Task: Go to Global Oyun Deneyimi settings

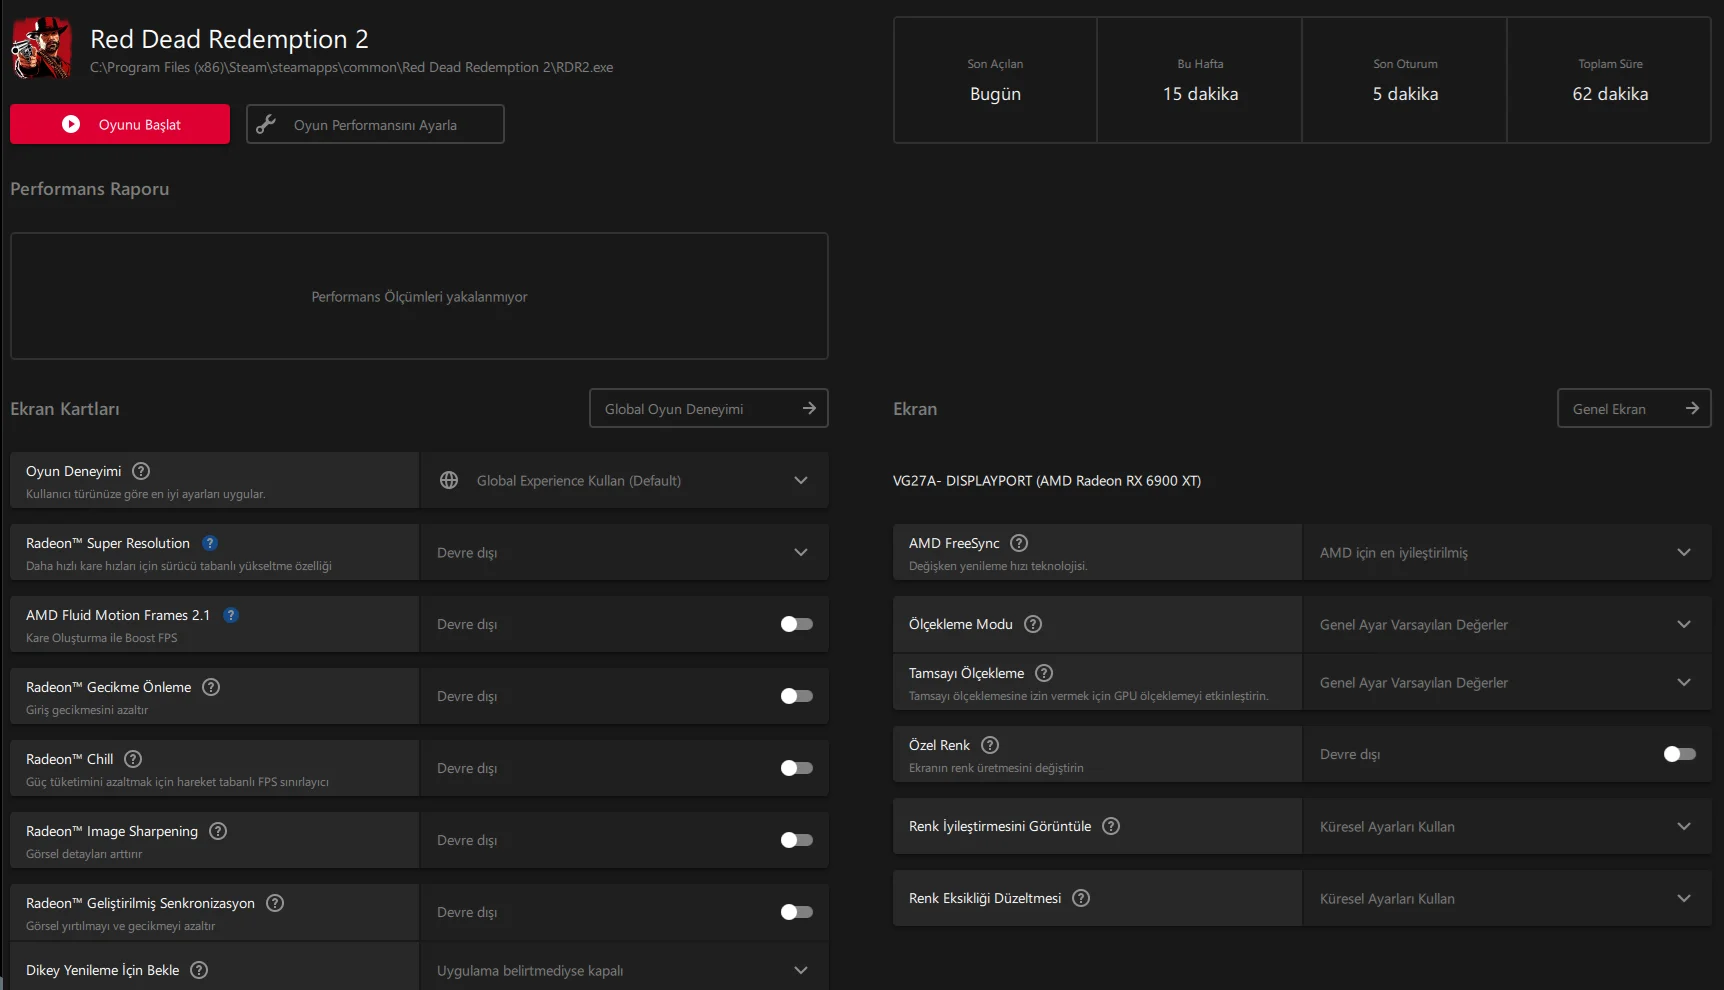Action: pos(708,408)
